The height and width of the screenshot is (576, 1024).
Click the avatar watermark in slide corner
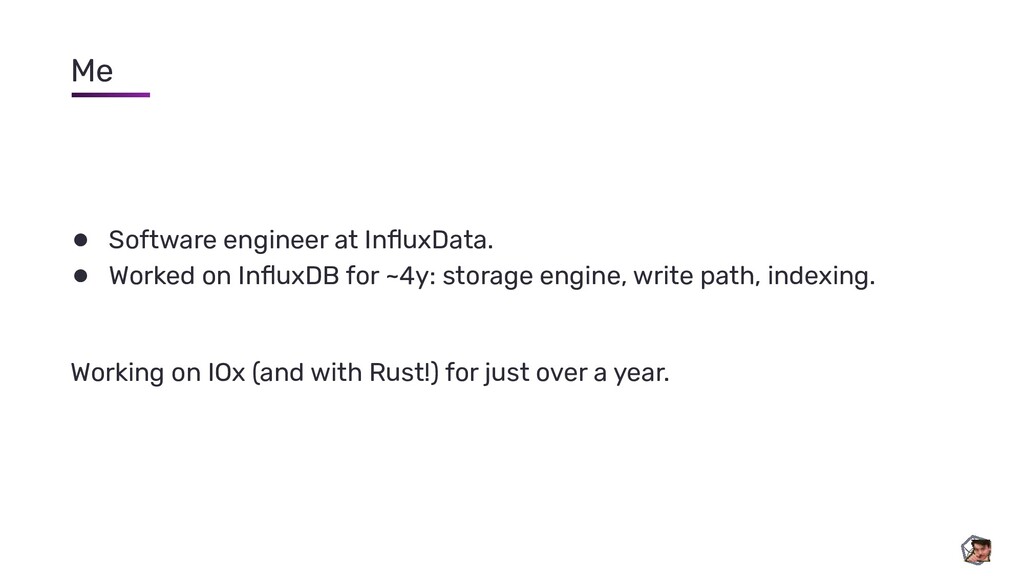point(976,550)
